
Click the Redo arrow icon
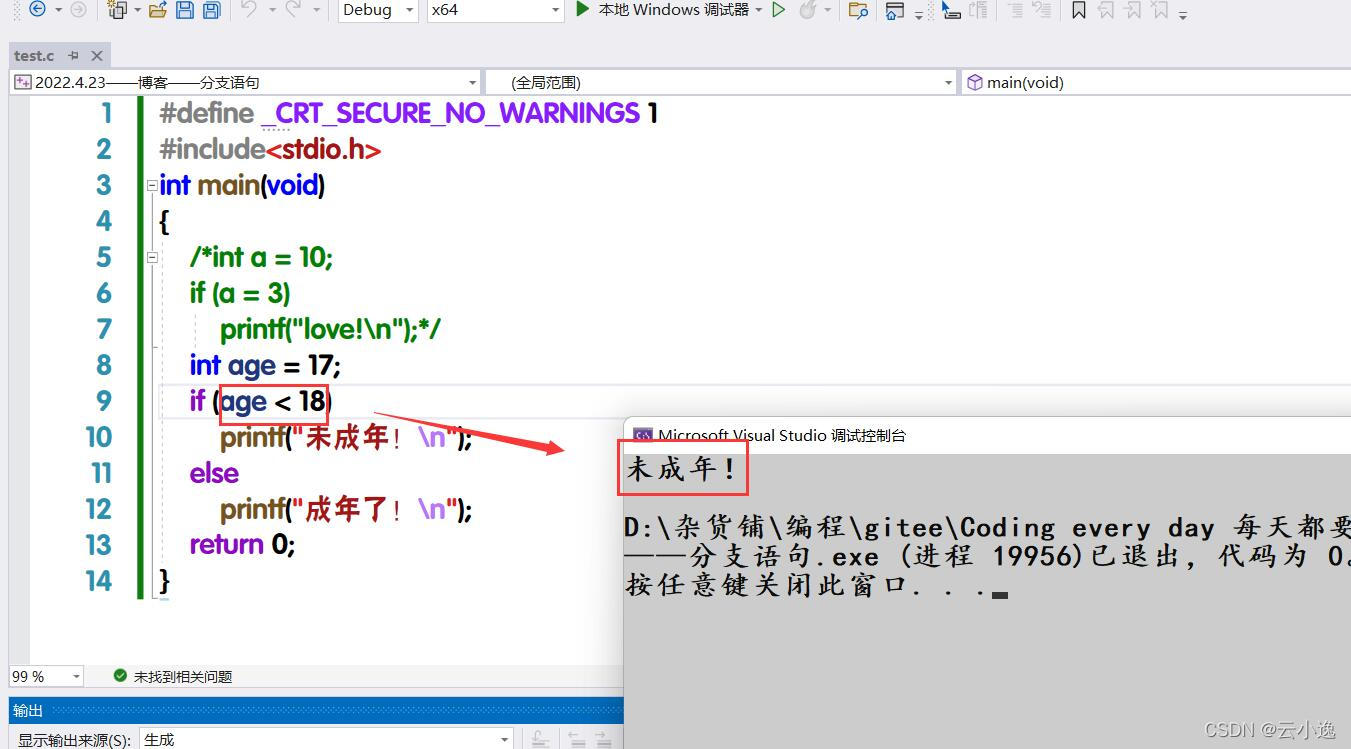293,10
